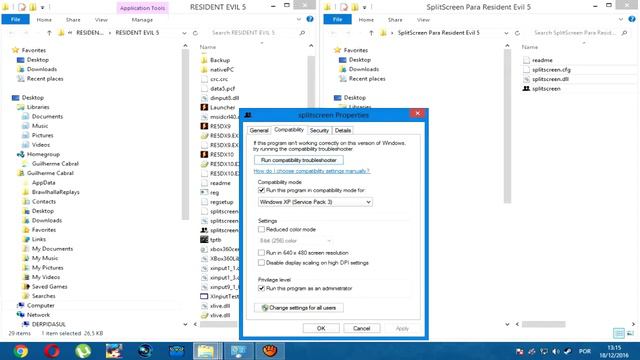This screenshot has height=360, width=640.
Task: Toggle Run this program as an administrator
Action: tap(261, 288)
